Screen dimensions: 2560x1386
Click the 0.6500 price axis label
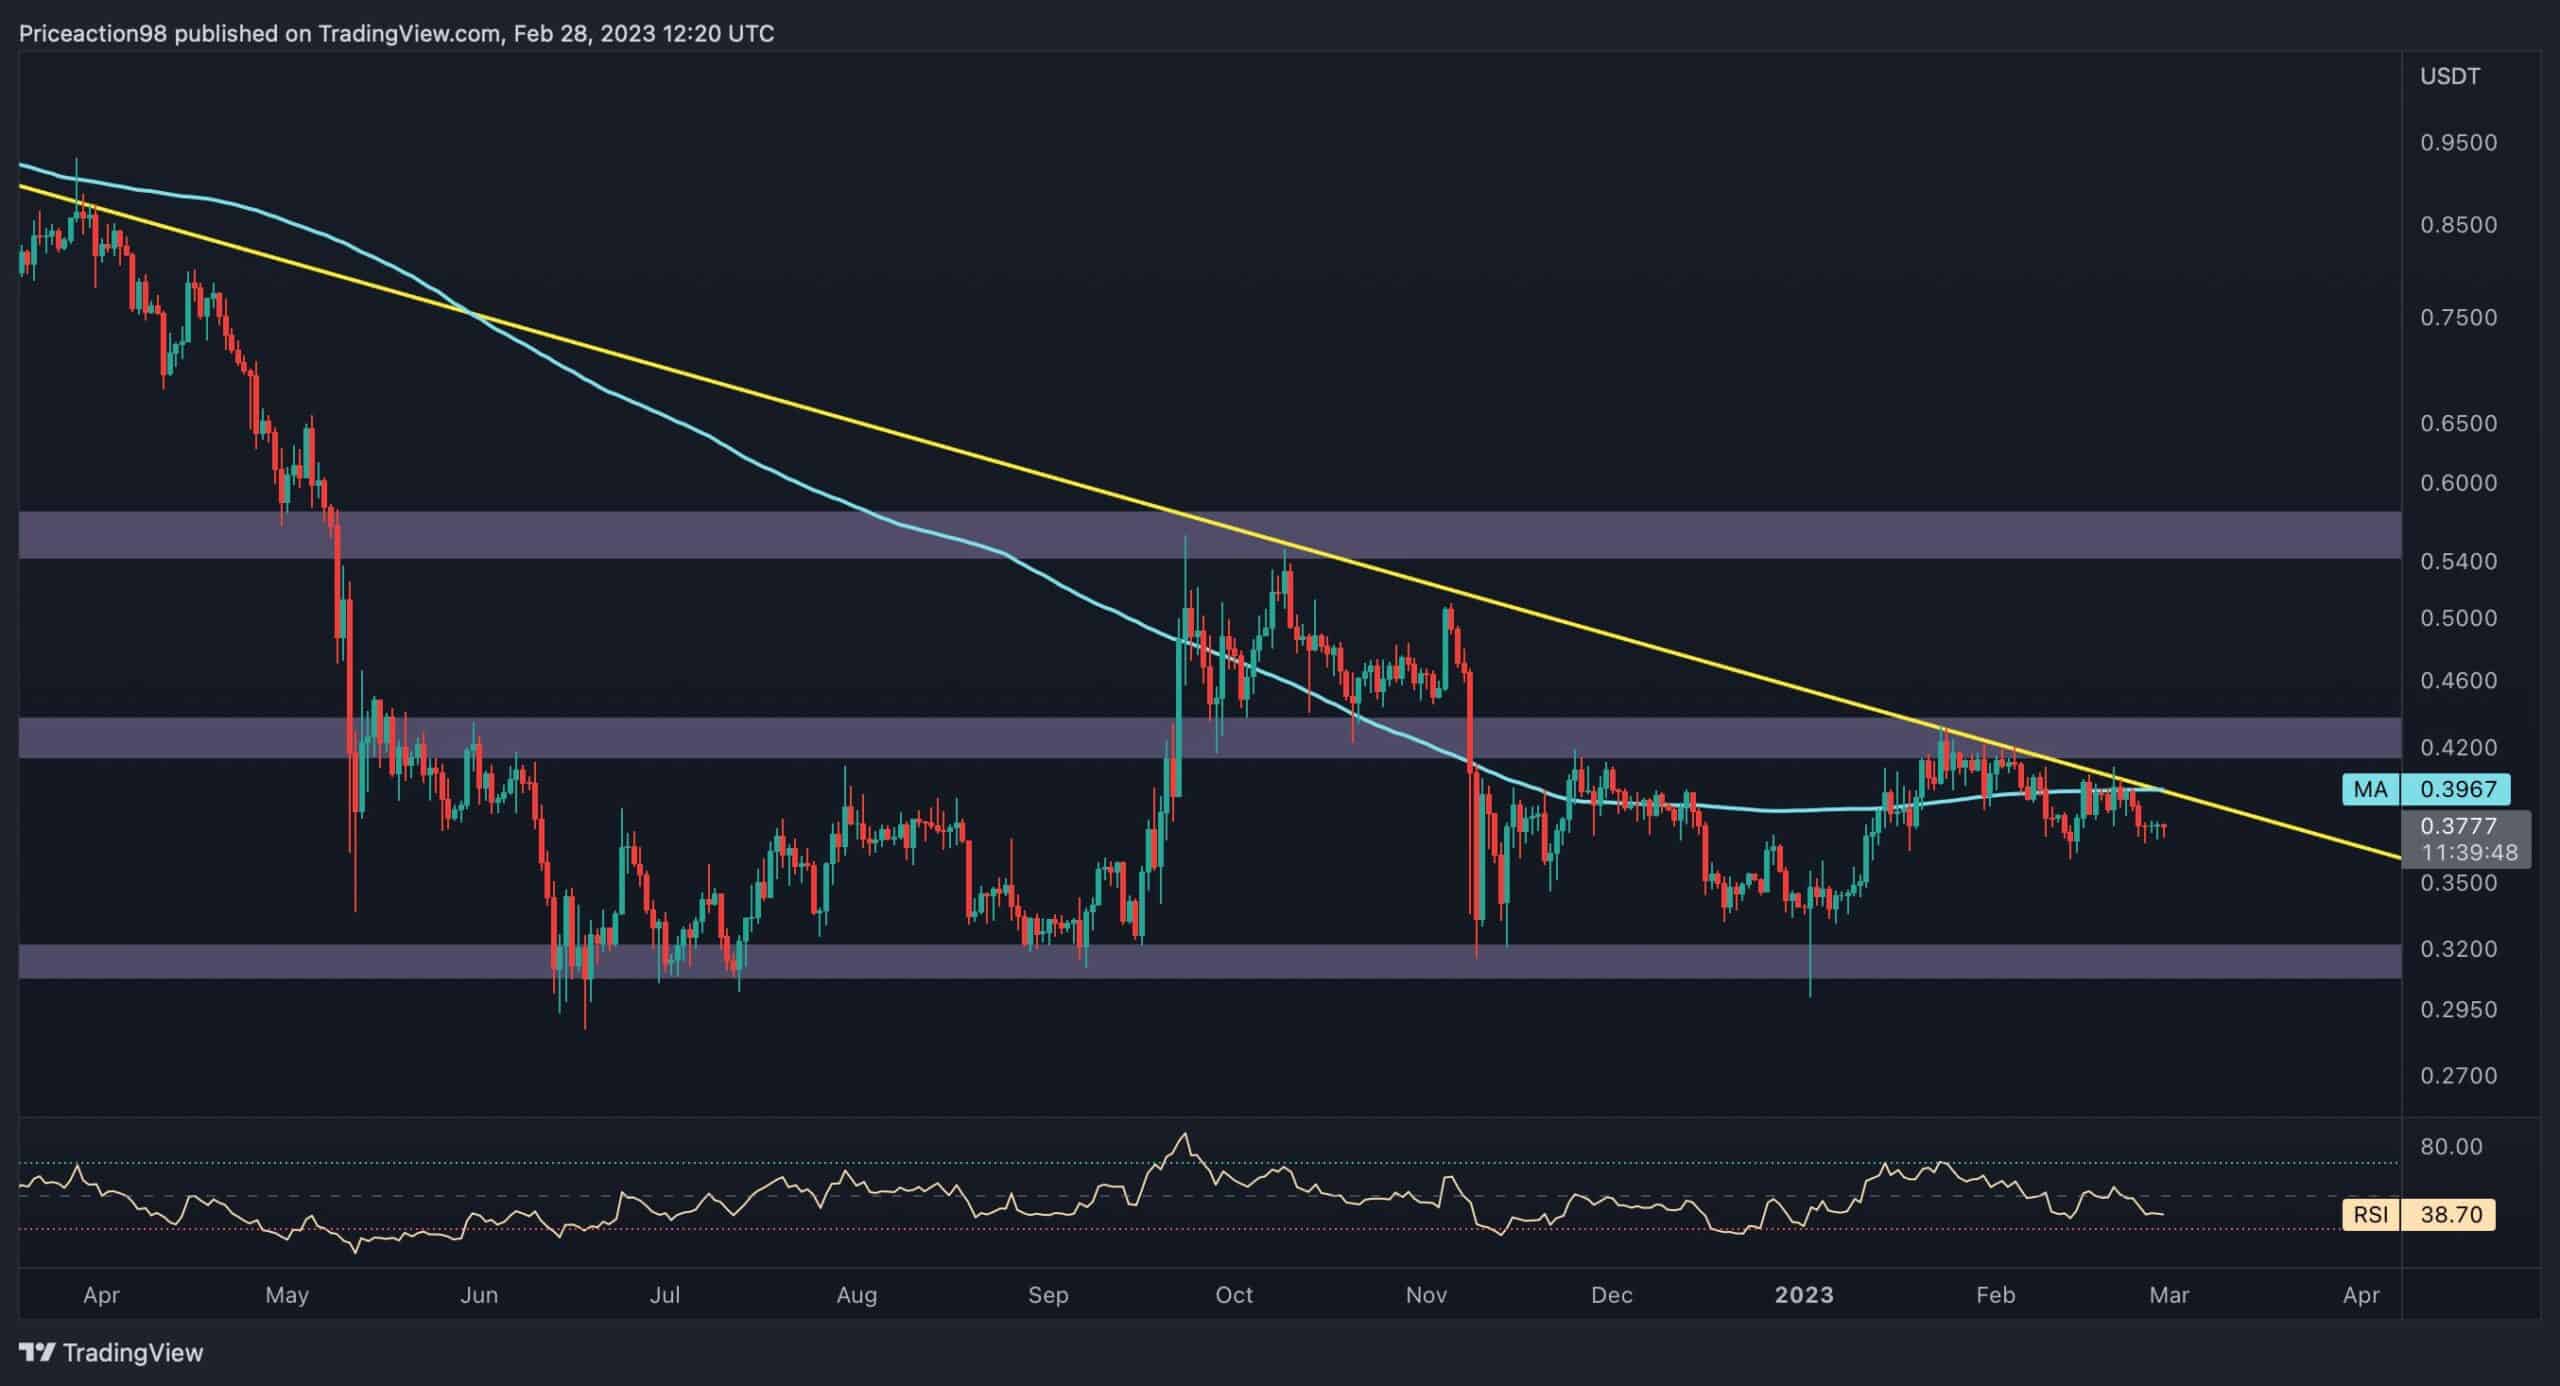pos(2458,424)
